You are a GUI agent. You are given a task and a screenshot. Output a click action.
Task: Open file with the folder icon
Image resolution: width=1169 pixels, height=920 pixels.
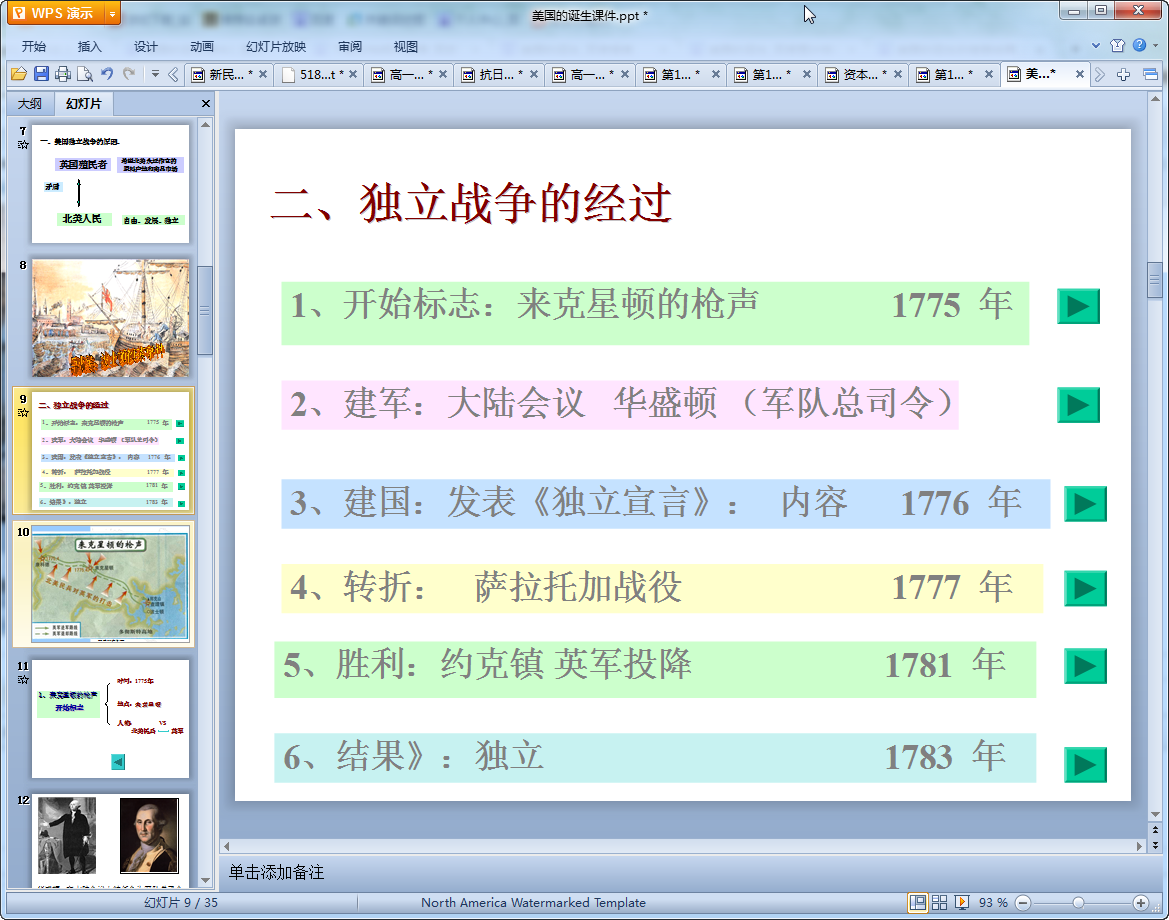coord(19,74)
